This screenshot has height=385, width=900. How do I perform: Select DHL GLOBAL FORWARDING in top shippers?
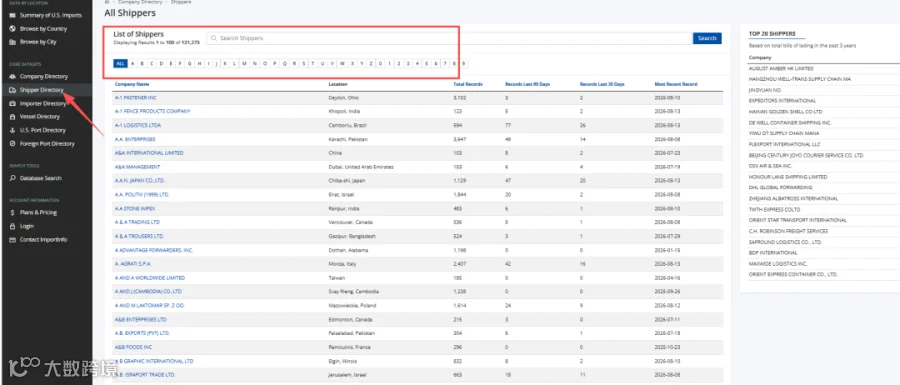781,188
